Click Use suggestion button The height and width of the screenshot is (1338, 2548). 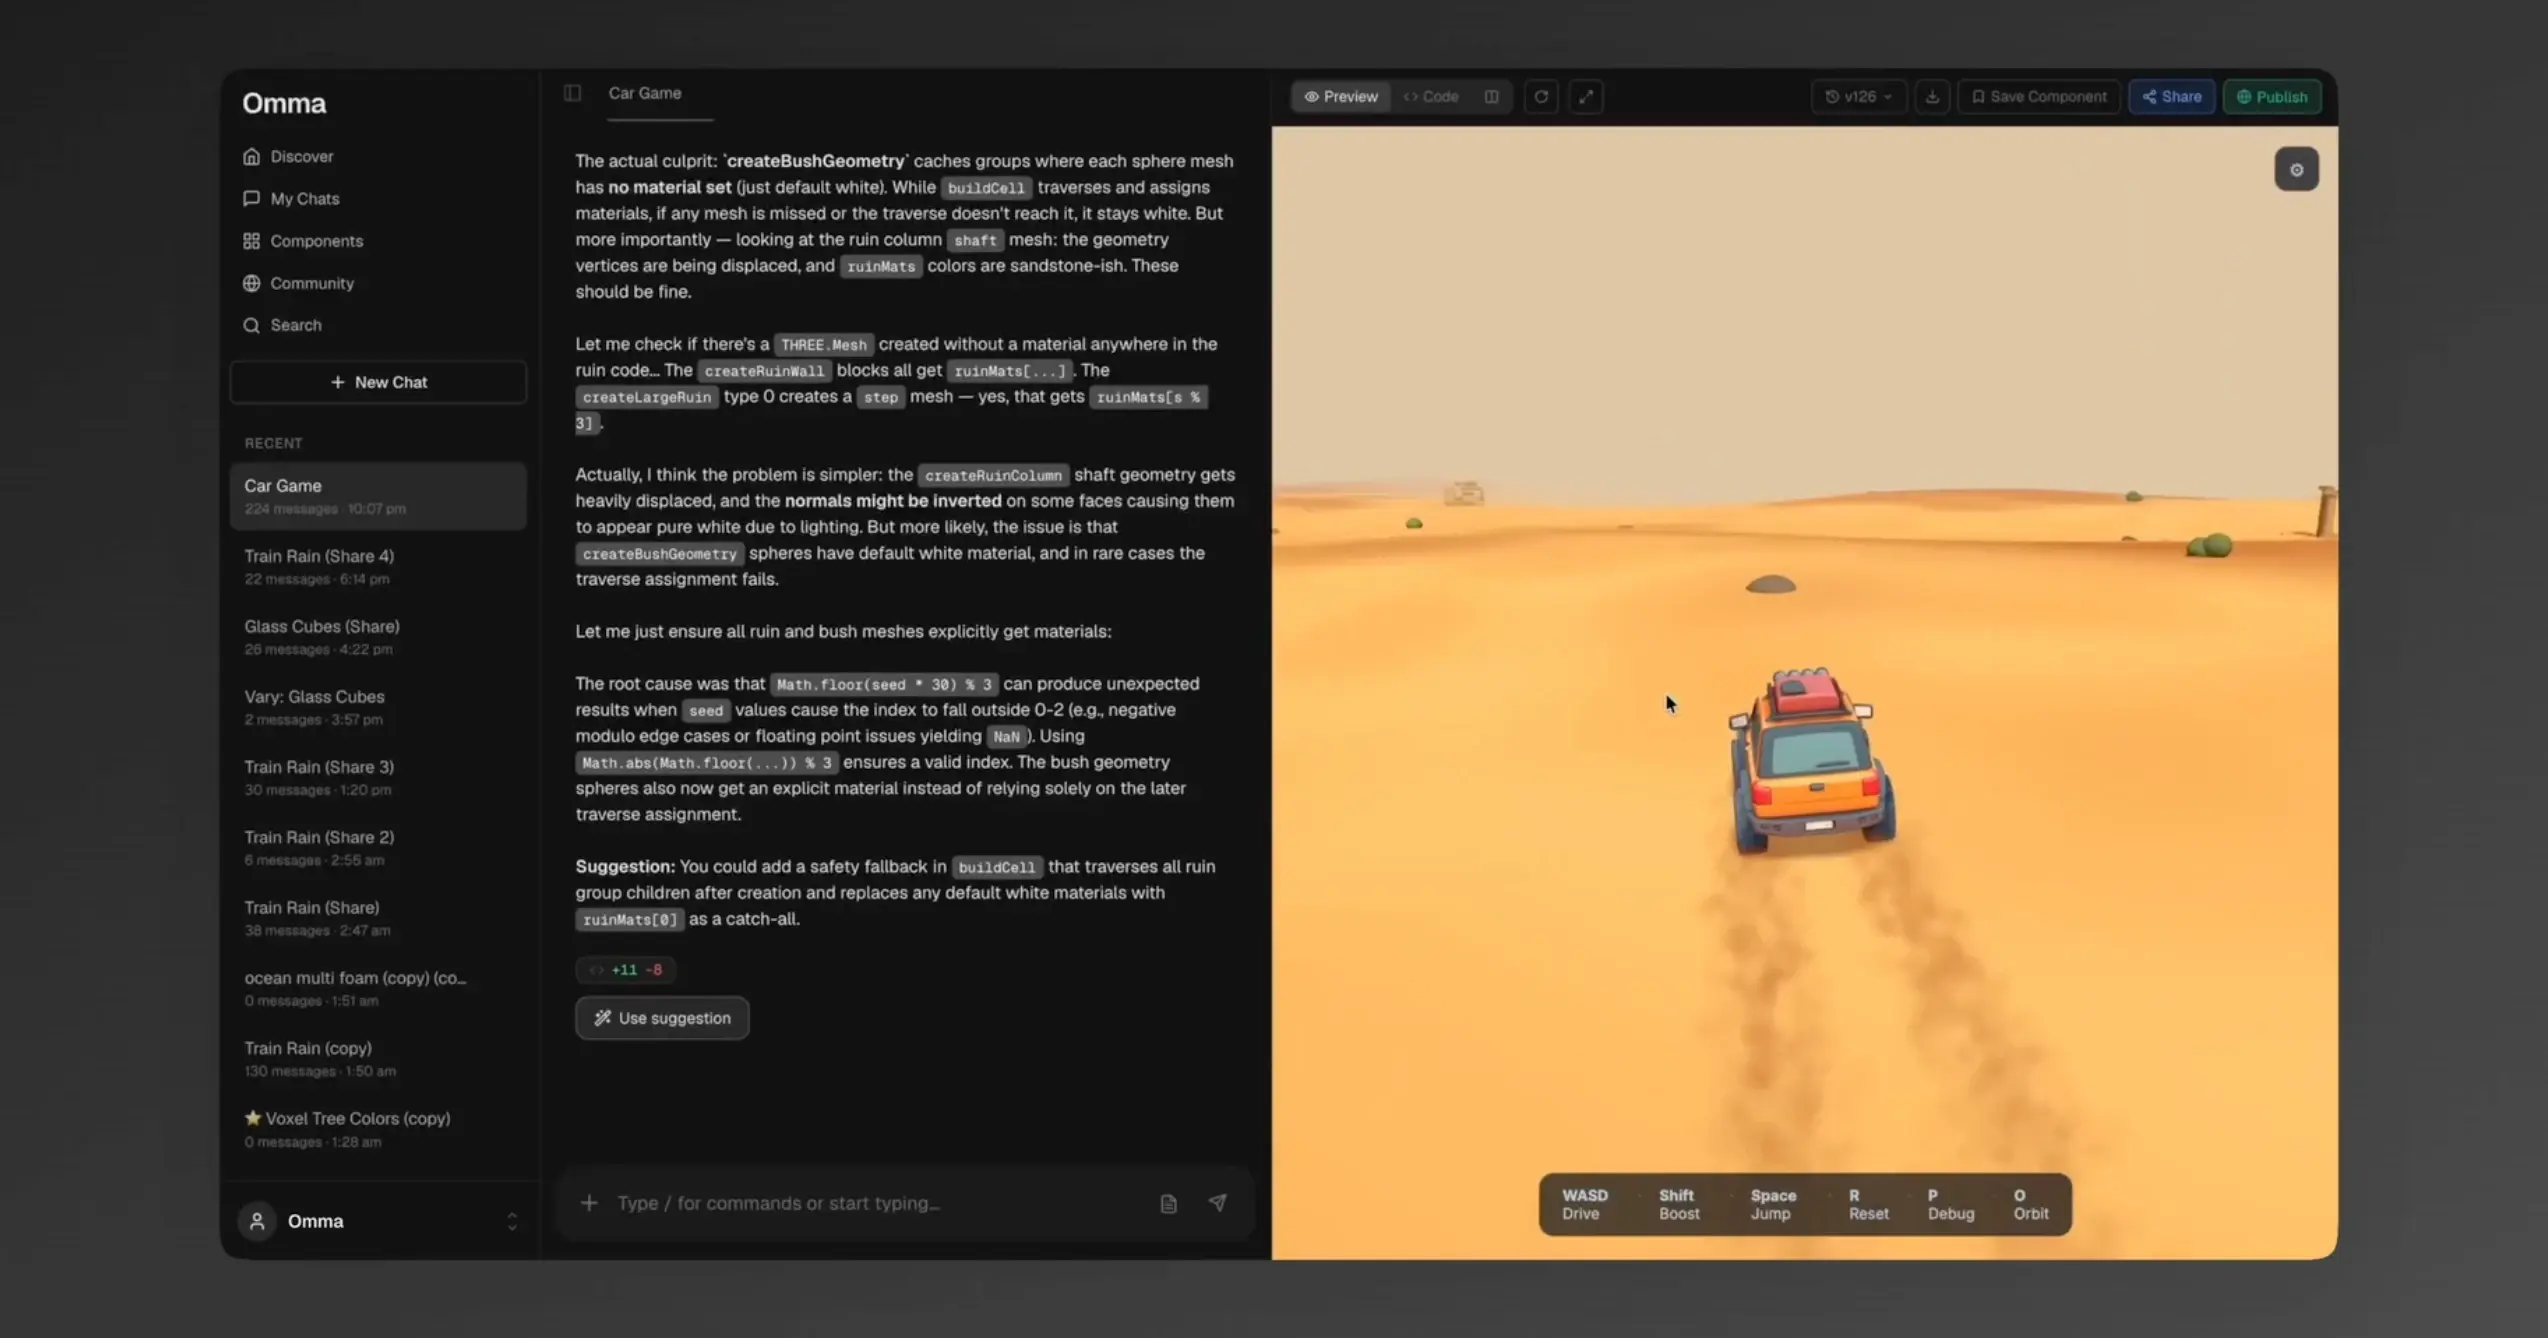coord(662,1018)
